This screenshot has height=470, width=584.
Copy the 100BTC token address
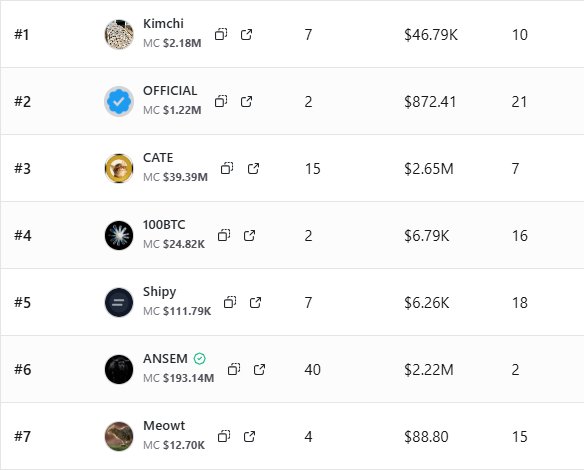tap(224, 235)
